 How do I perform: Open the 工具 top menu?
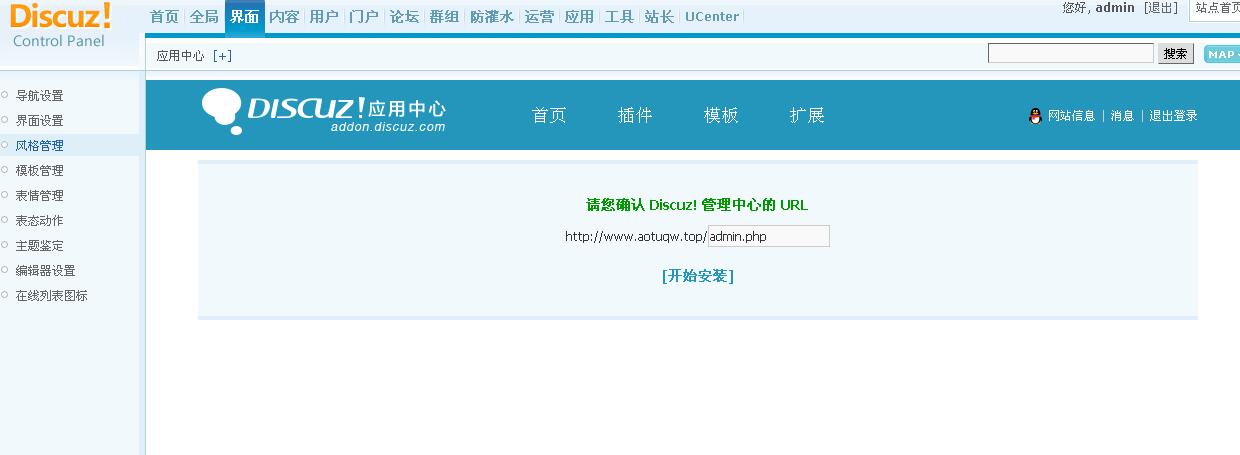tap(619, 17)
